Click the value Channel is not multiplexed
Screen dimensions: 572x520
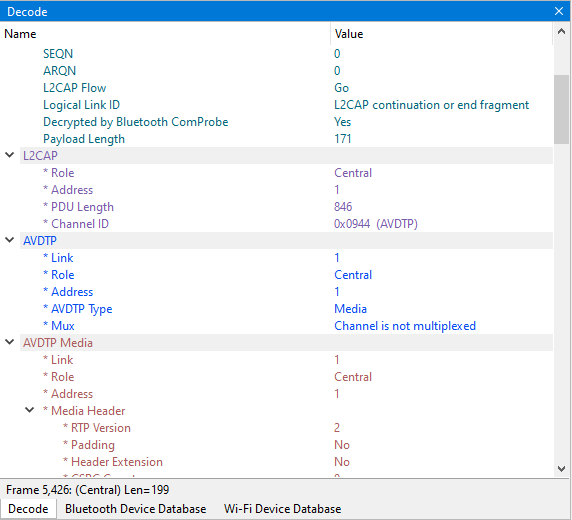point(405,326)
